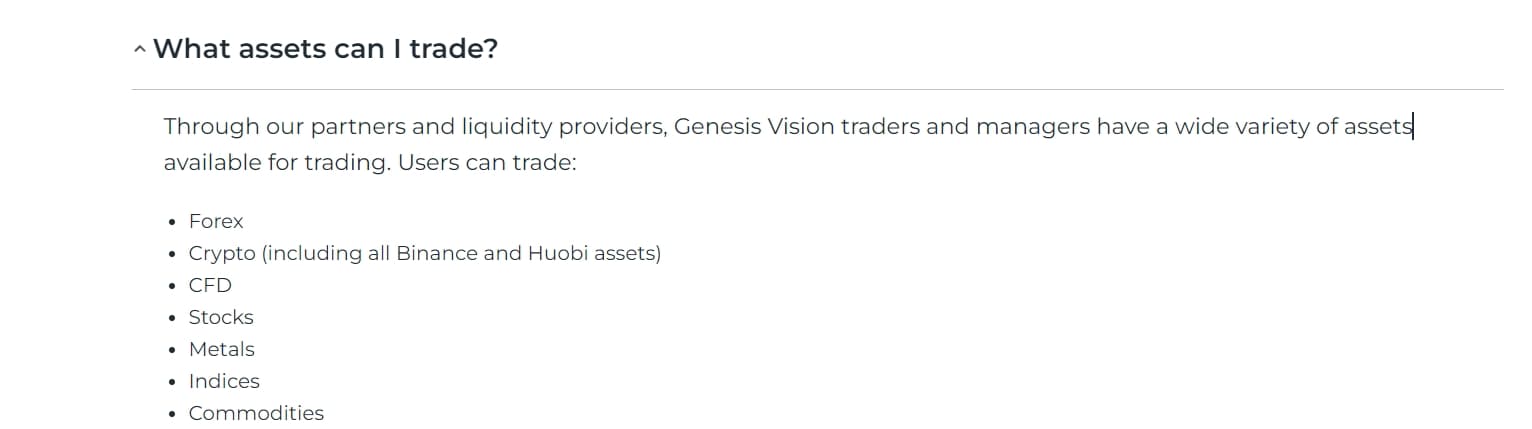This screenshot has width=1532, height=429.
Task: Click the "Users can trade:" text
Action: point(487,162)
